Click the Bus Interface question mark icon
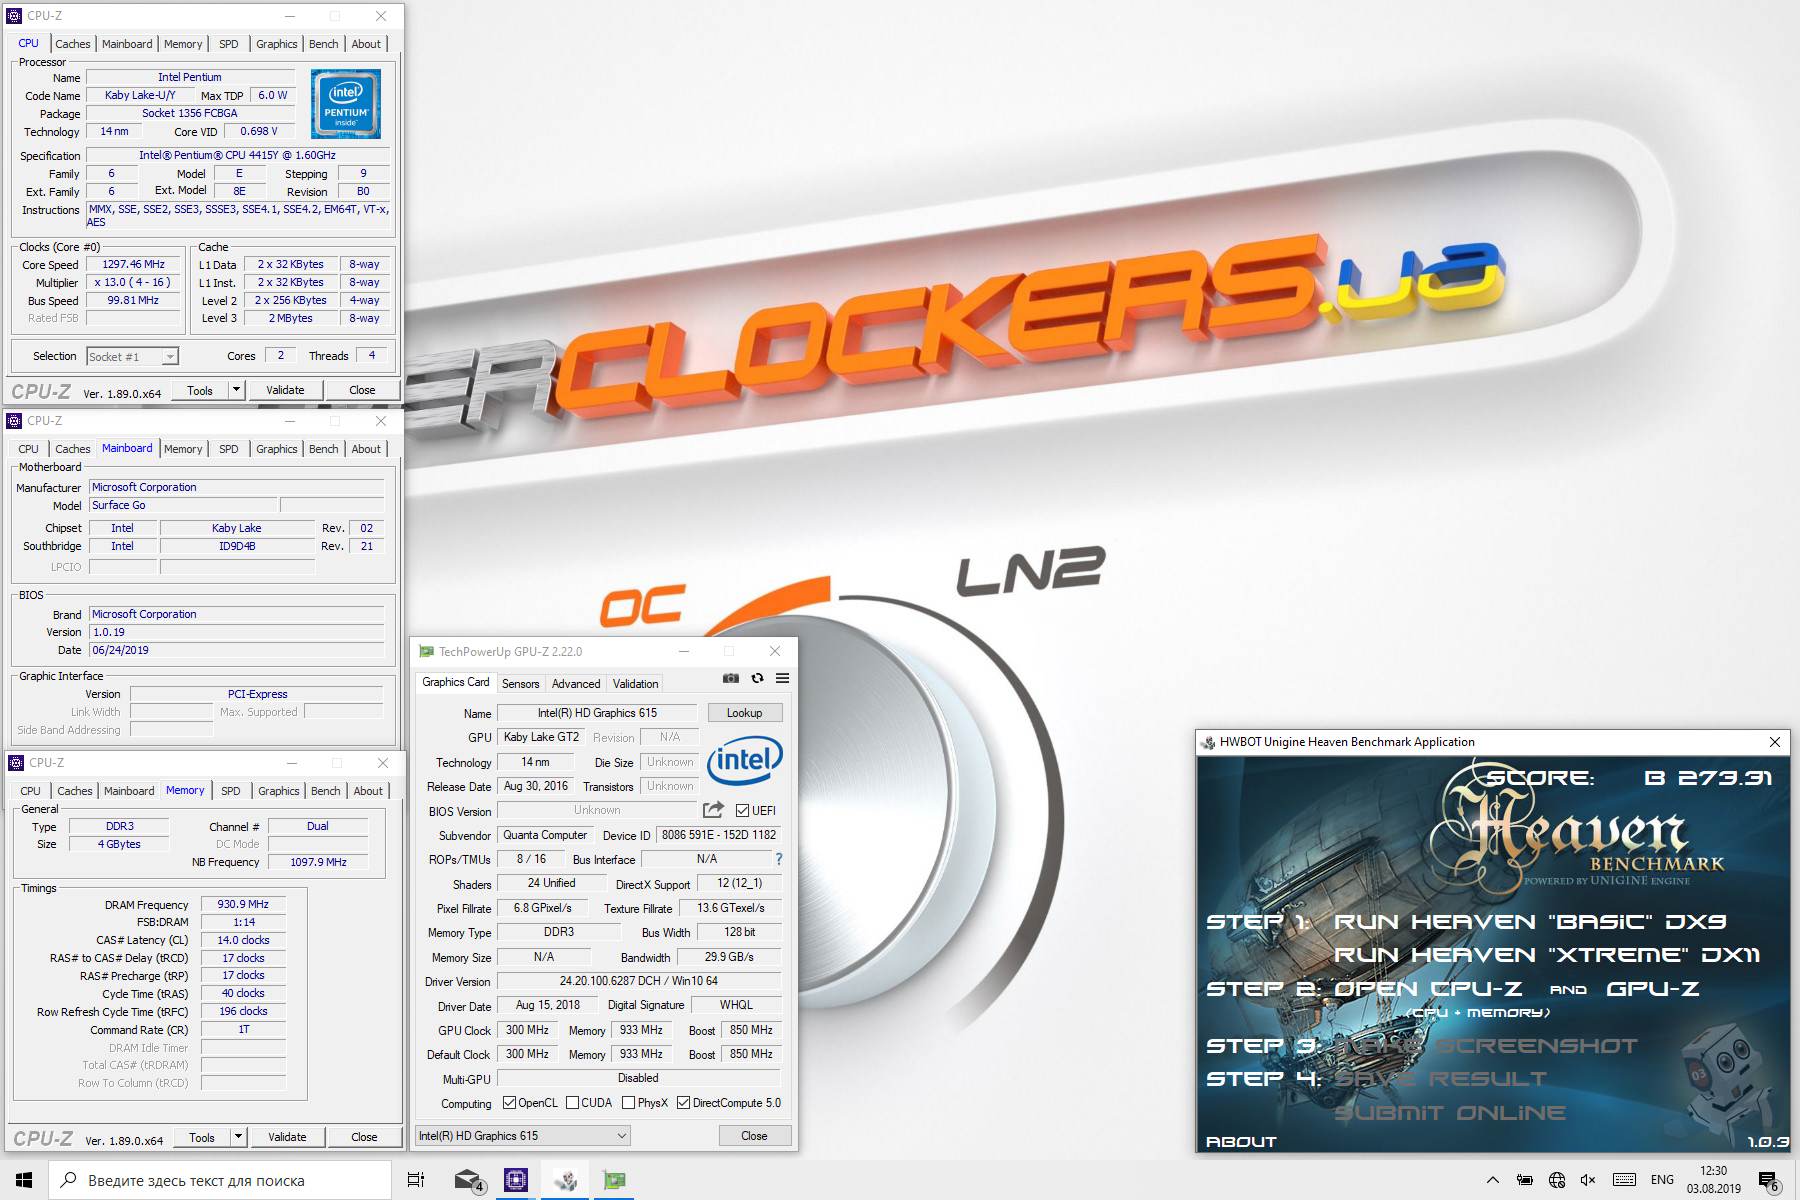 pos(779,859)
